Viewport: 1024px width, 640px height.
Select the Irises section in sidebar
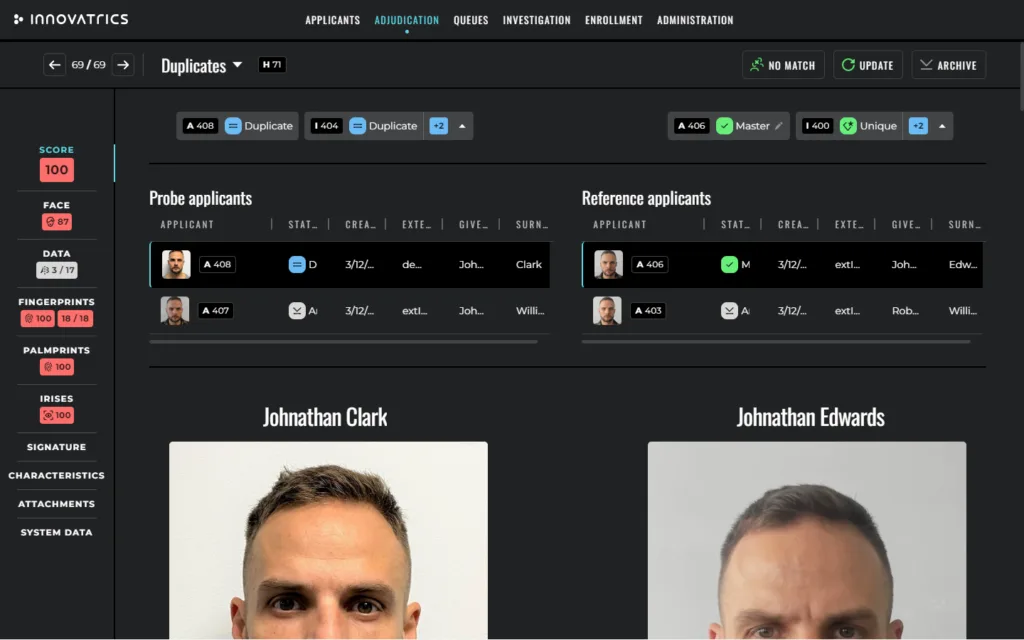coord(57,408)
